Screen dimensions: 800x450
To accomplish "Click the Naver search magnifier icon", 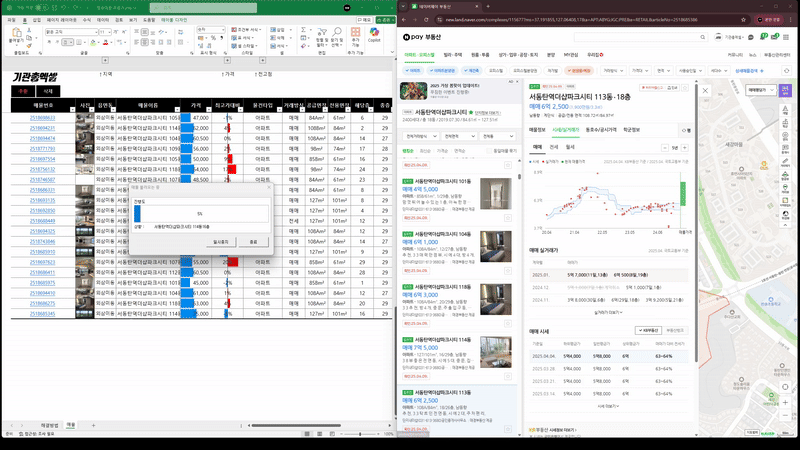I will 703,37.
